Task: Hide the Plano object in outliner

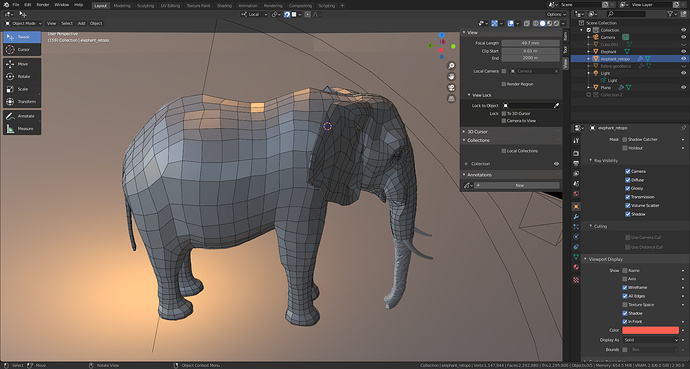Action: [x=683, y=88]
